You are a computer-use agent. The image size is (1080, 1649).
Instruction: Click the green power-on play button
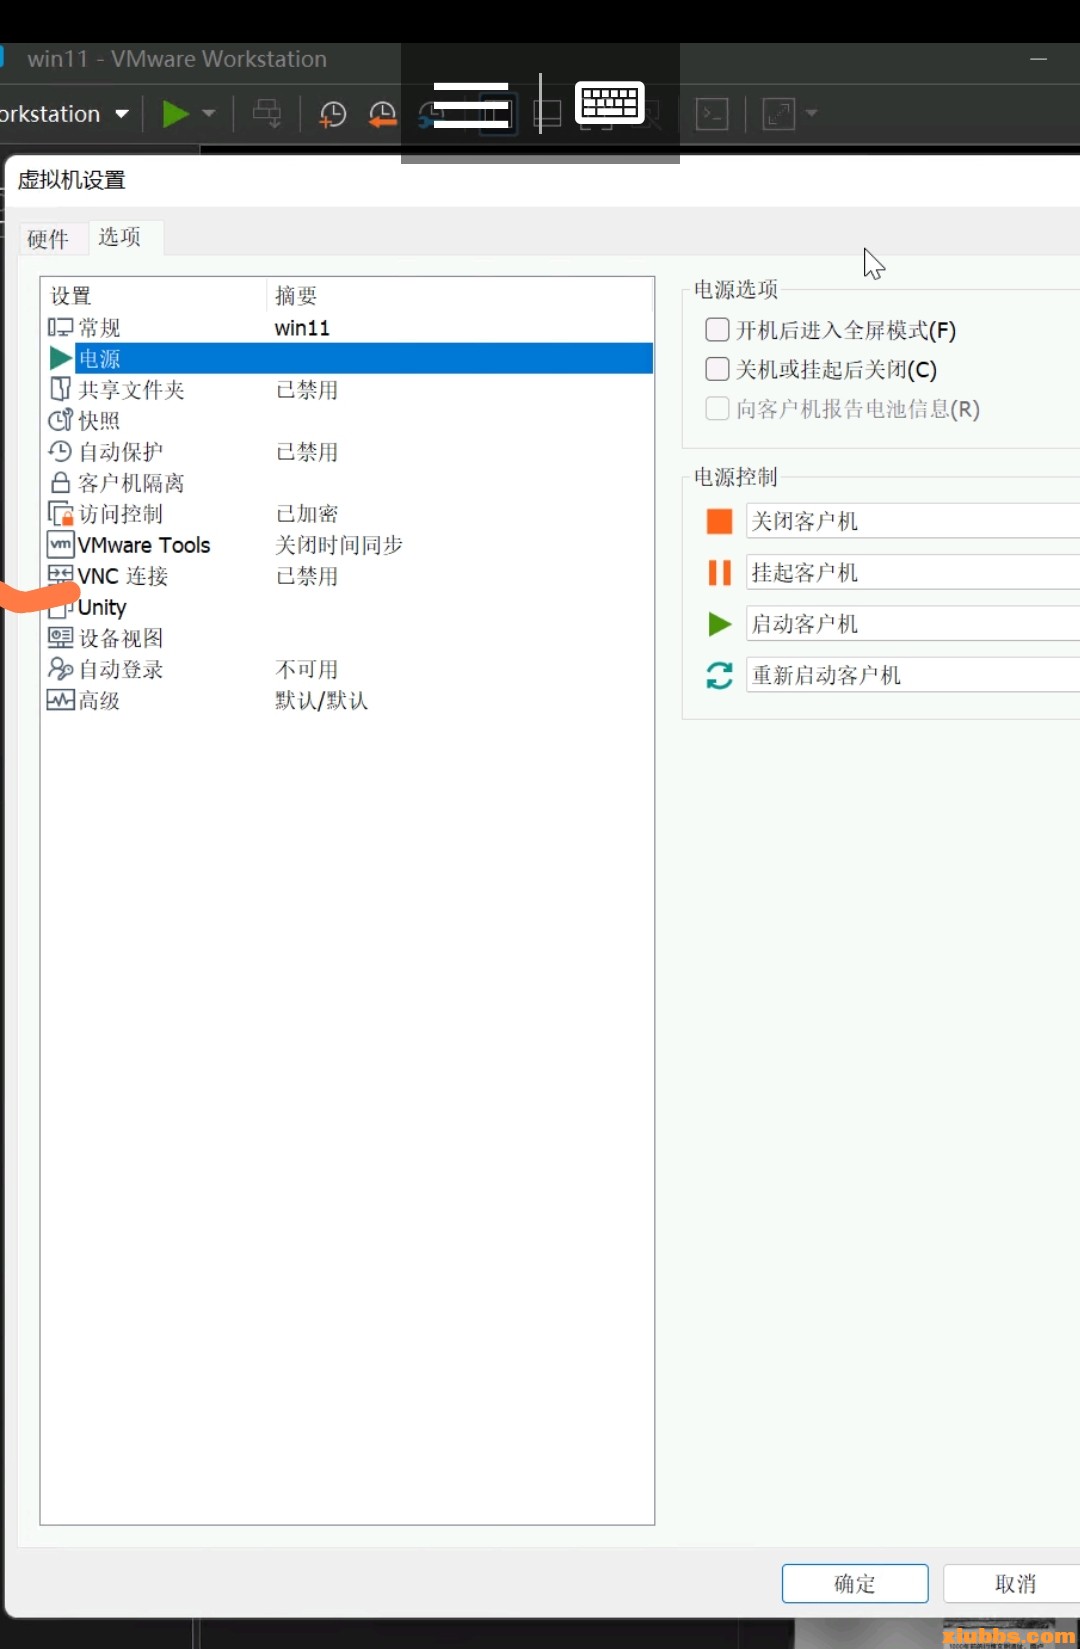point(175,114)
